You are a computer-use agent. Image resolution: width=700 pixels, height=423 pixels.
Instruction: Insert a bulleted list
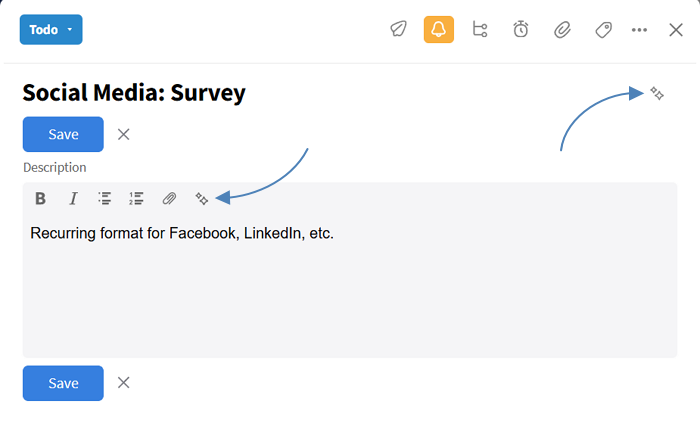[104, 198]
